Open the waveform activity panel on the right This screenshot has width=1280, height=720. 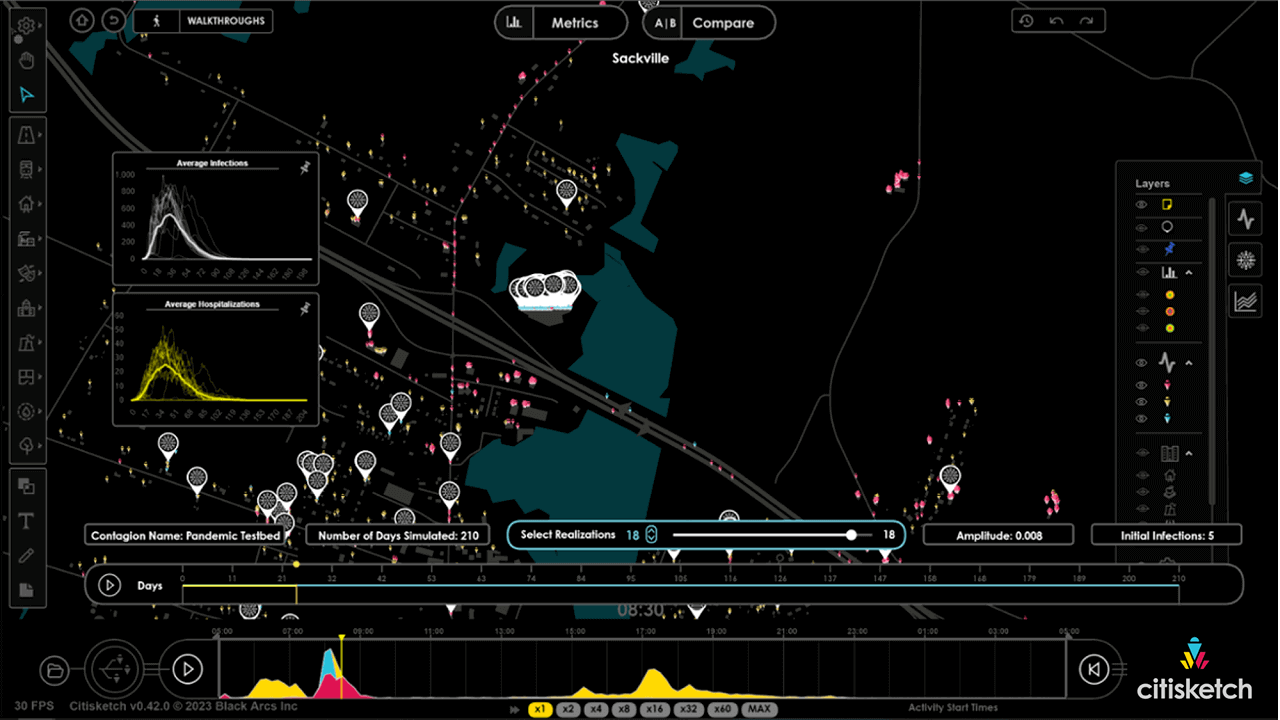click(1245, 218)
